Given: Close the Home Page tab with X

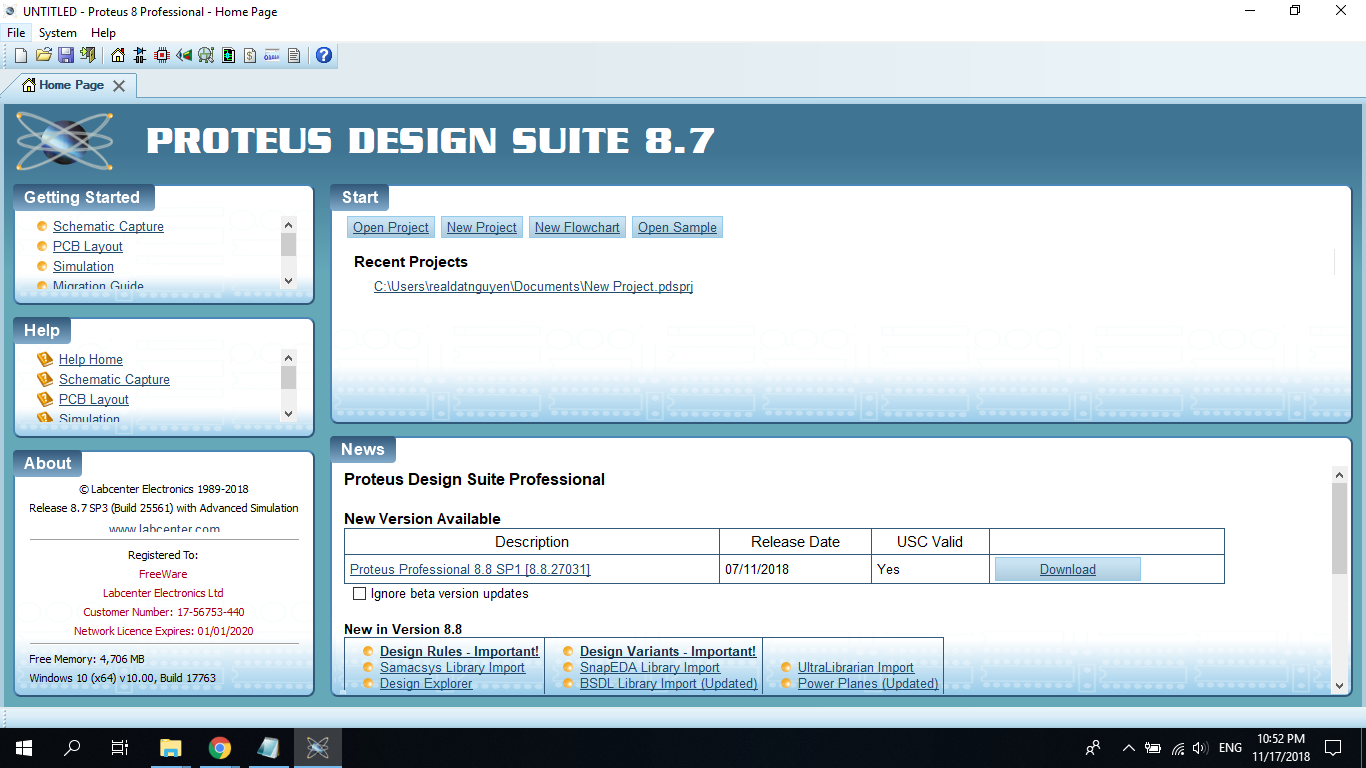Looking at the screenshot, I should pos(119,86).
